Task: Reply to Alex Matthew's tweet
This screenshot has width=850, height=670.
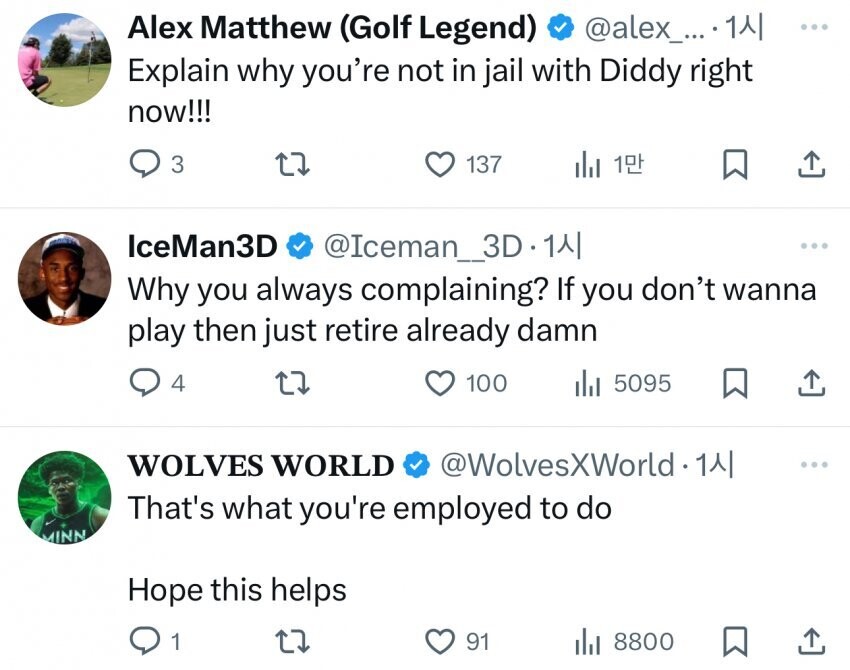Action: pos(145,164)
